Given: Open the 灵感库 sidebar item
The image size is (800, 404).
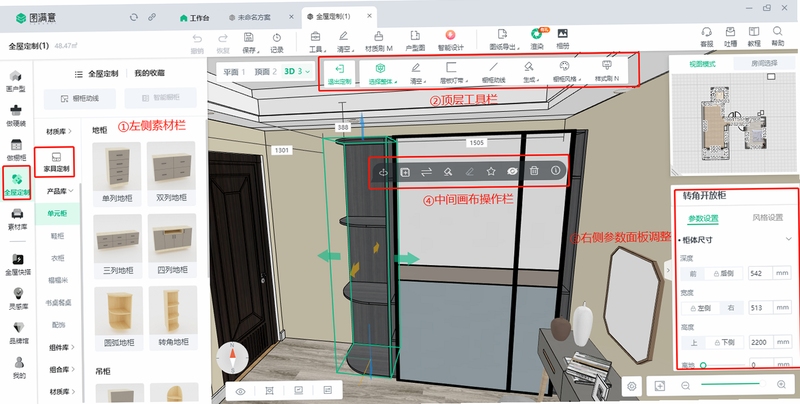Looking at the screenshot, I should 18,299.
